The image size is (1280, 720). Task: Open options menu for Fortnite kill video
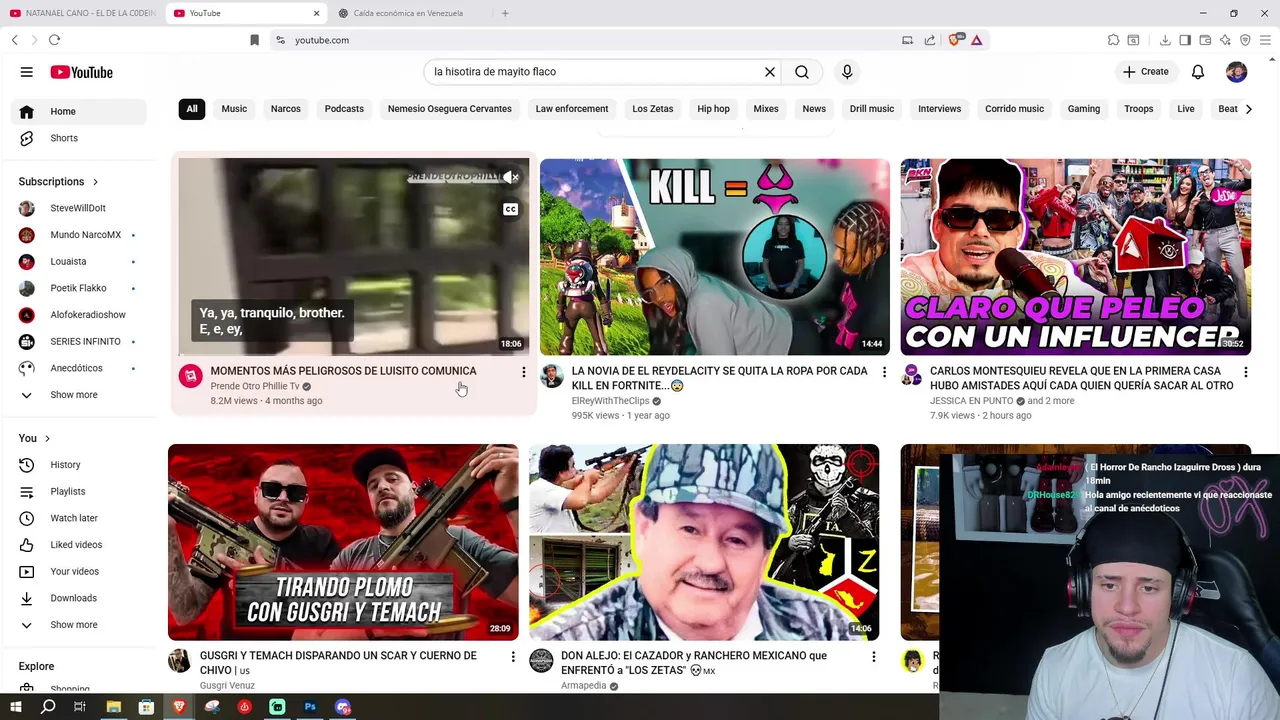[x=884, y=372]
